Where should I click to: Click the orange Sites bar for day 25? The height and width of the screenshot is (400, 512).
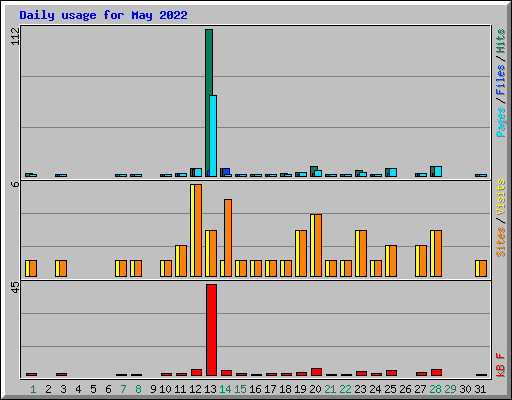(x=393, y=261)
